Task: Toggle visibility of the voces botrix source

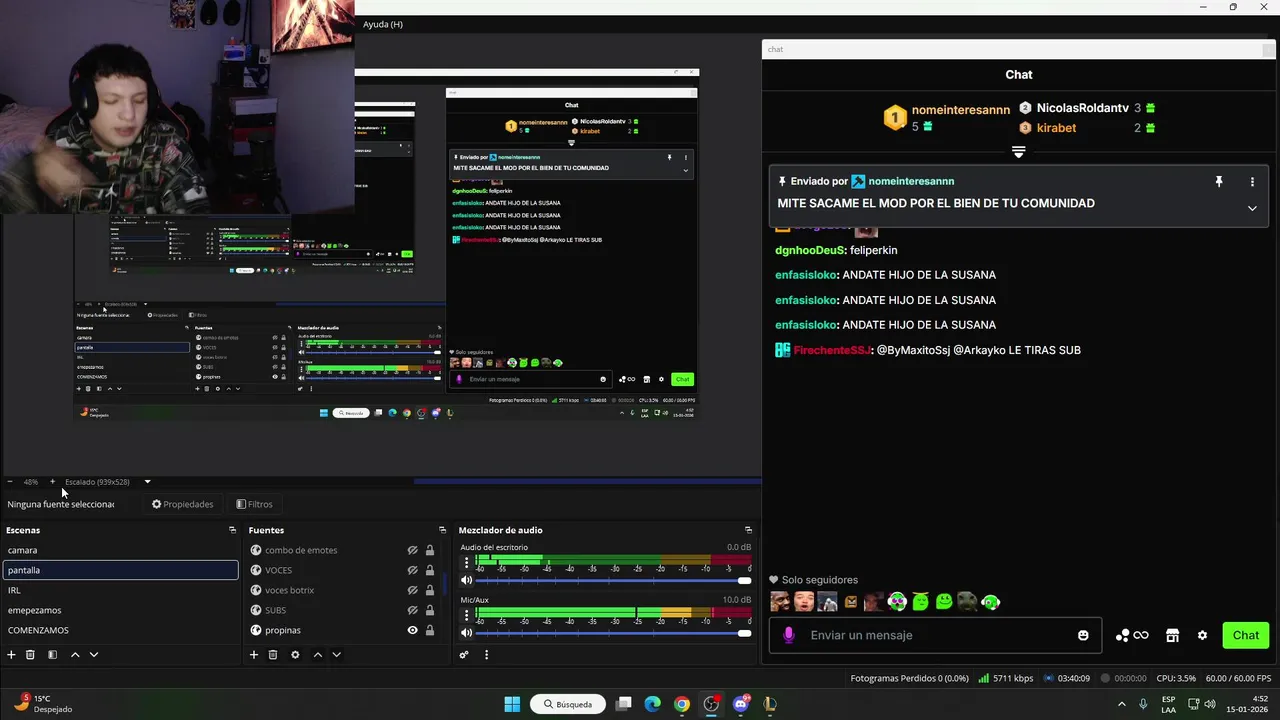Action: pos(412,590)
